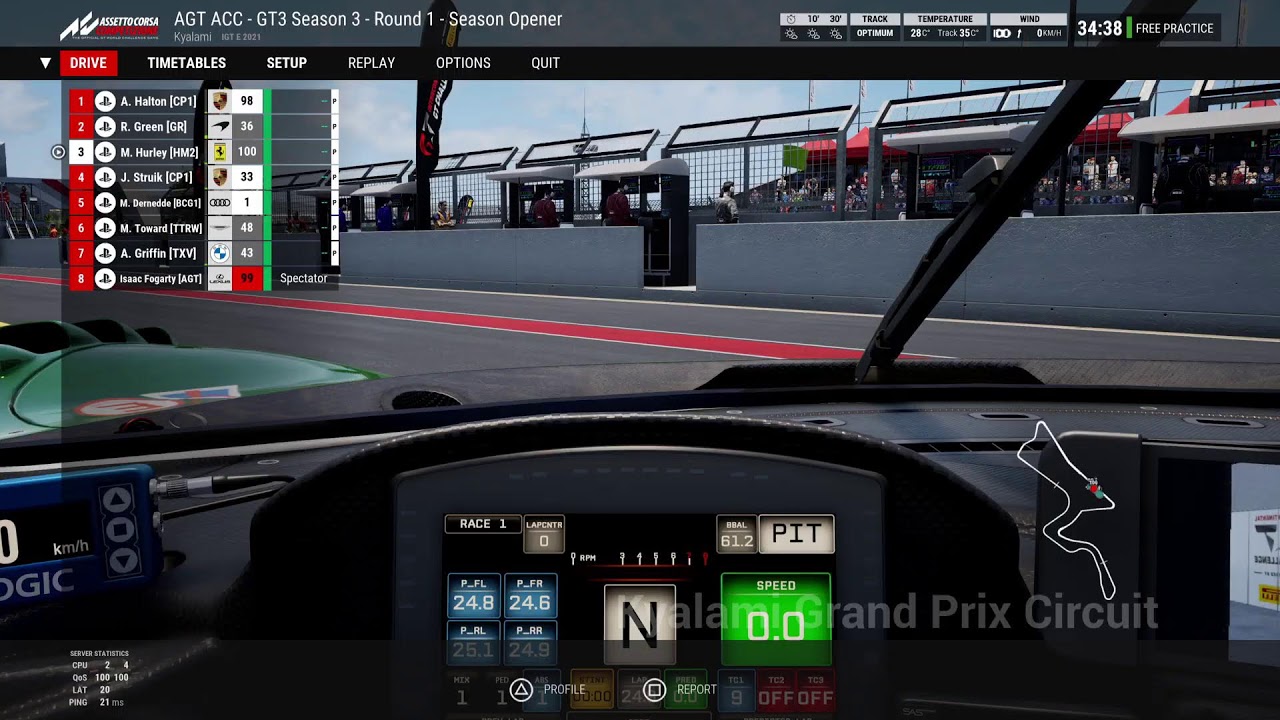Image resolution: width=1280 pixels, height=720 pixels.
Task: Click the stopwatch icon in weather forecast
Action: click(x=791, y=19)
